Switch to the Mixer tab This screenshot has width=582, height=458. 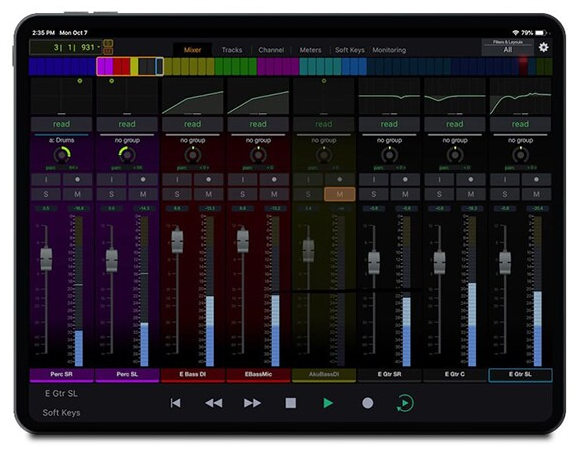pyautogui.click(x=192, y=50)
